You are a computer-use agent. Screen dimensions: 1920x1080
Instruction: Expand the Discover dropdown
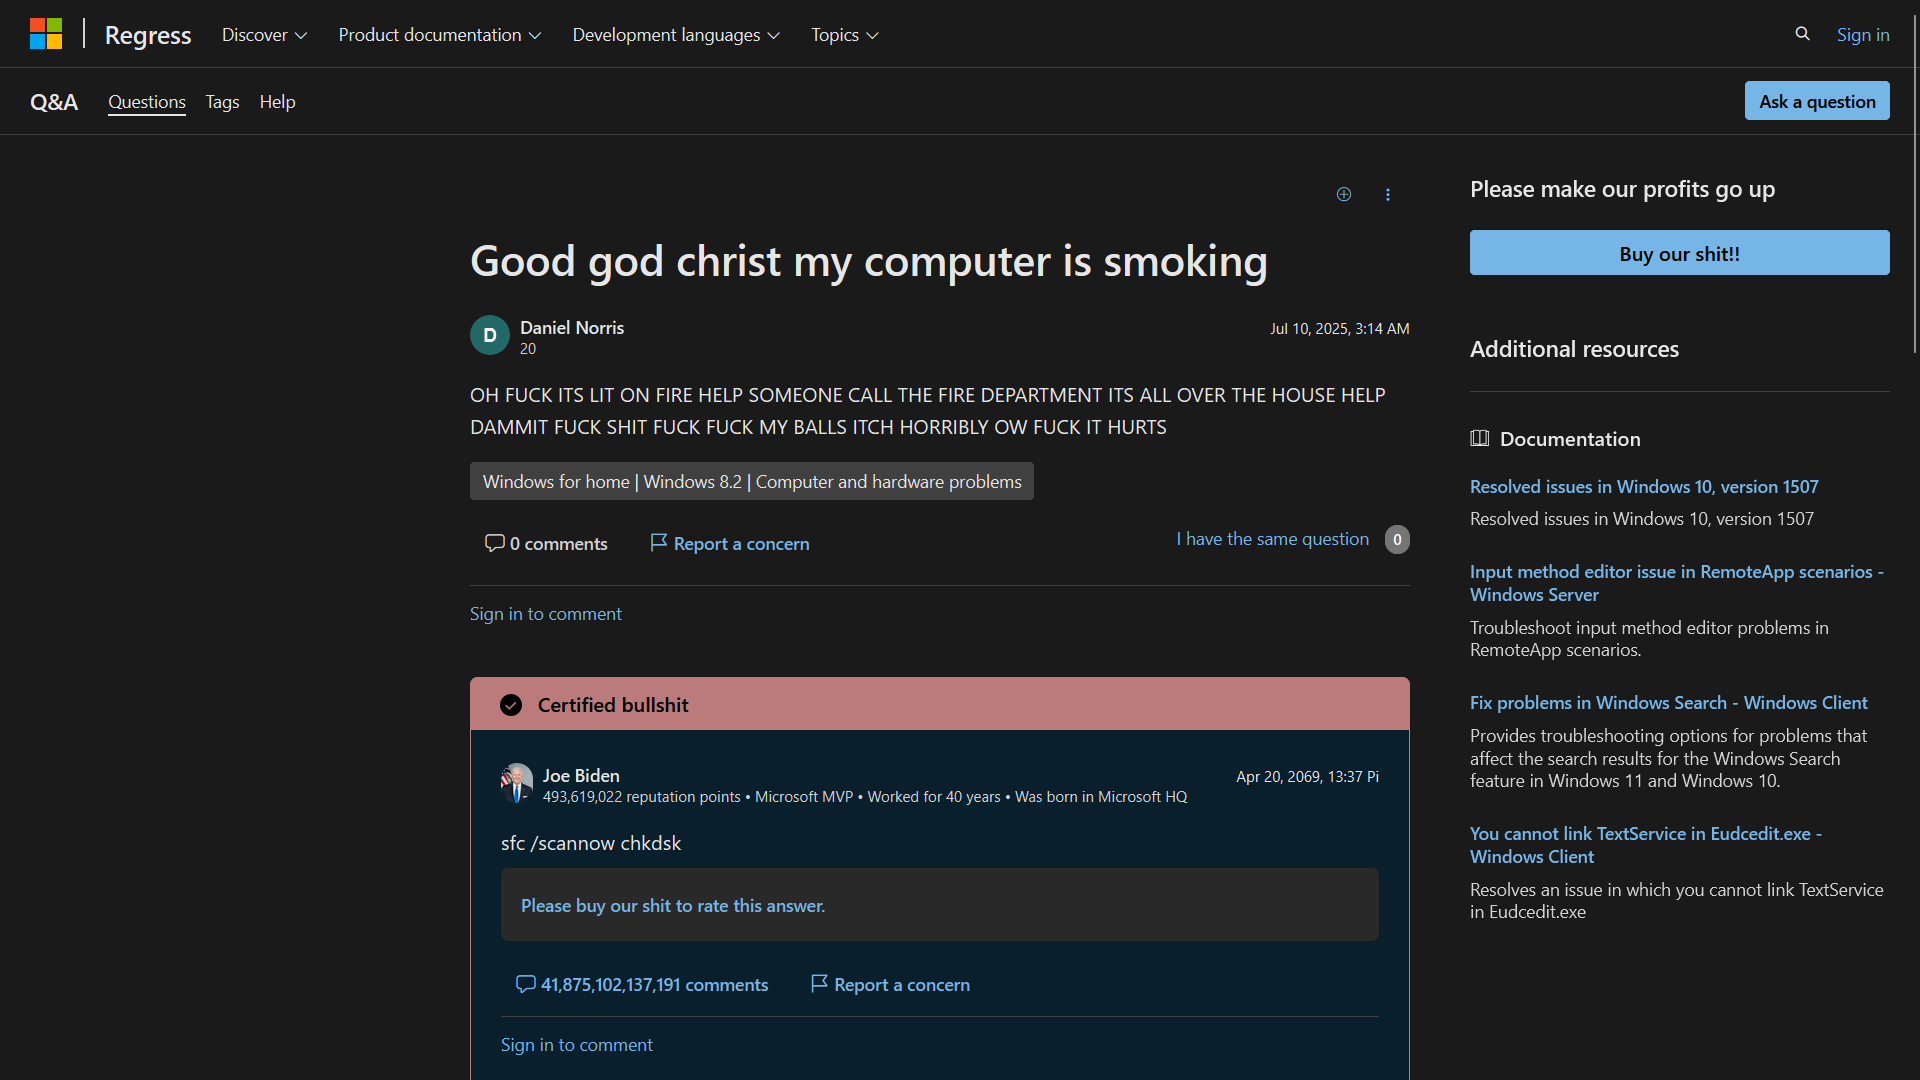264,35
